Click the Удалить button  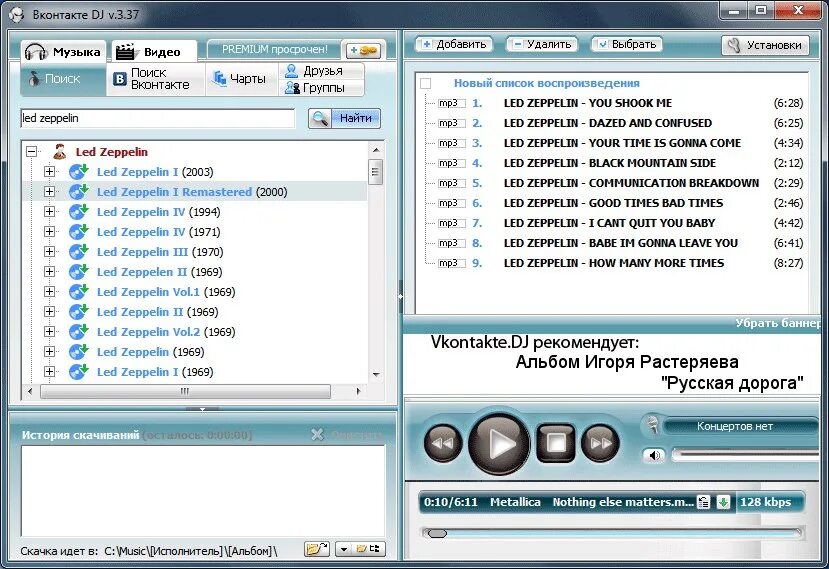click(542, 44)
